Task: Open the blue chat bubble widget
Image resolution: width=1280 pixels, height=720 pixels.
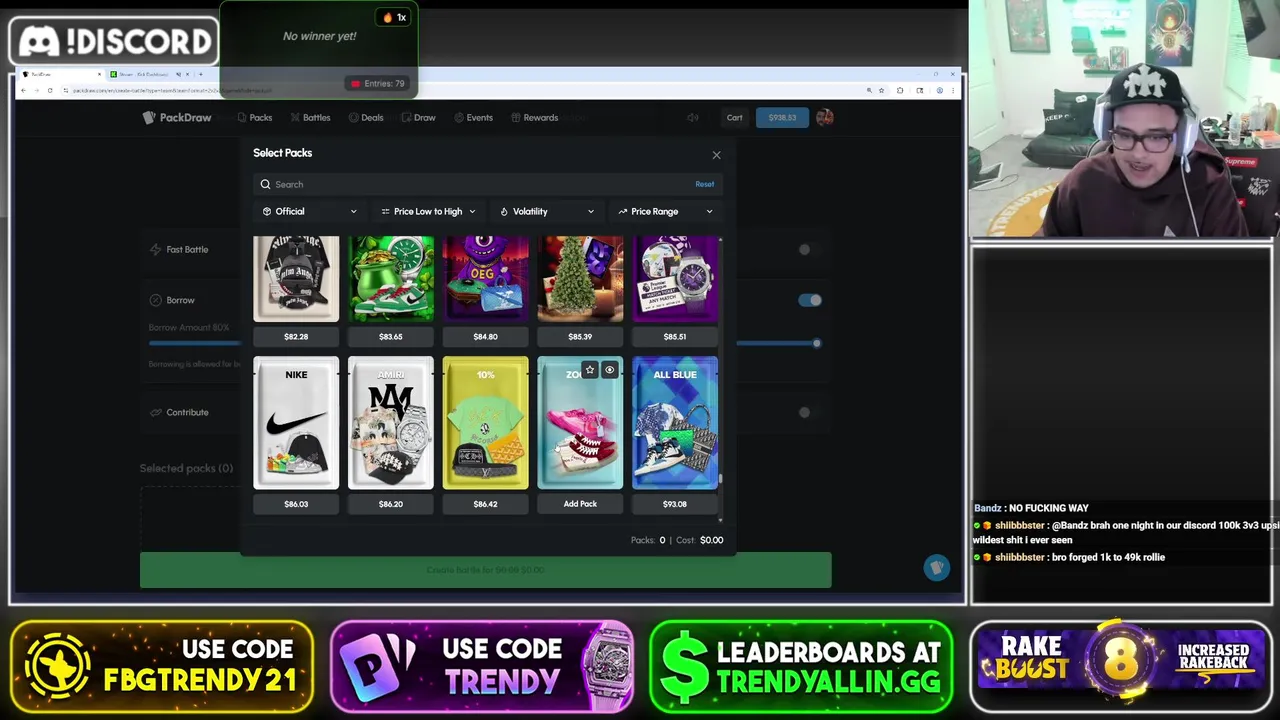Action: (936, 568)
